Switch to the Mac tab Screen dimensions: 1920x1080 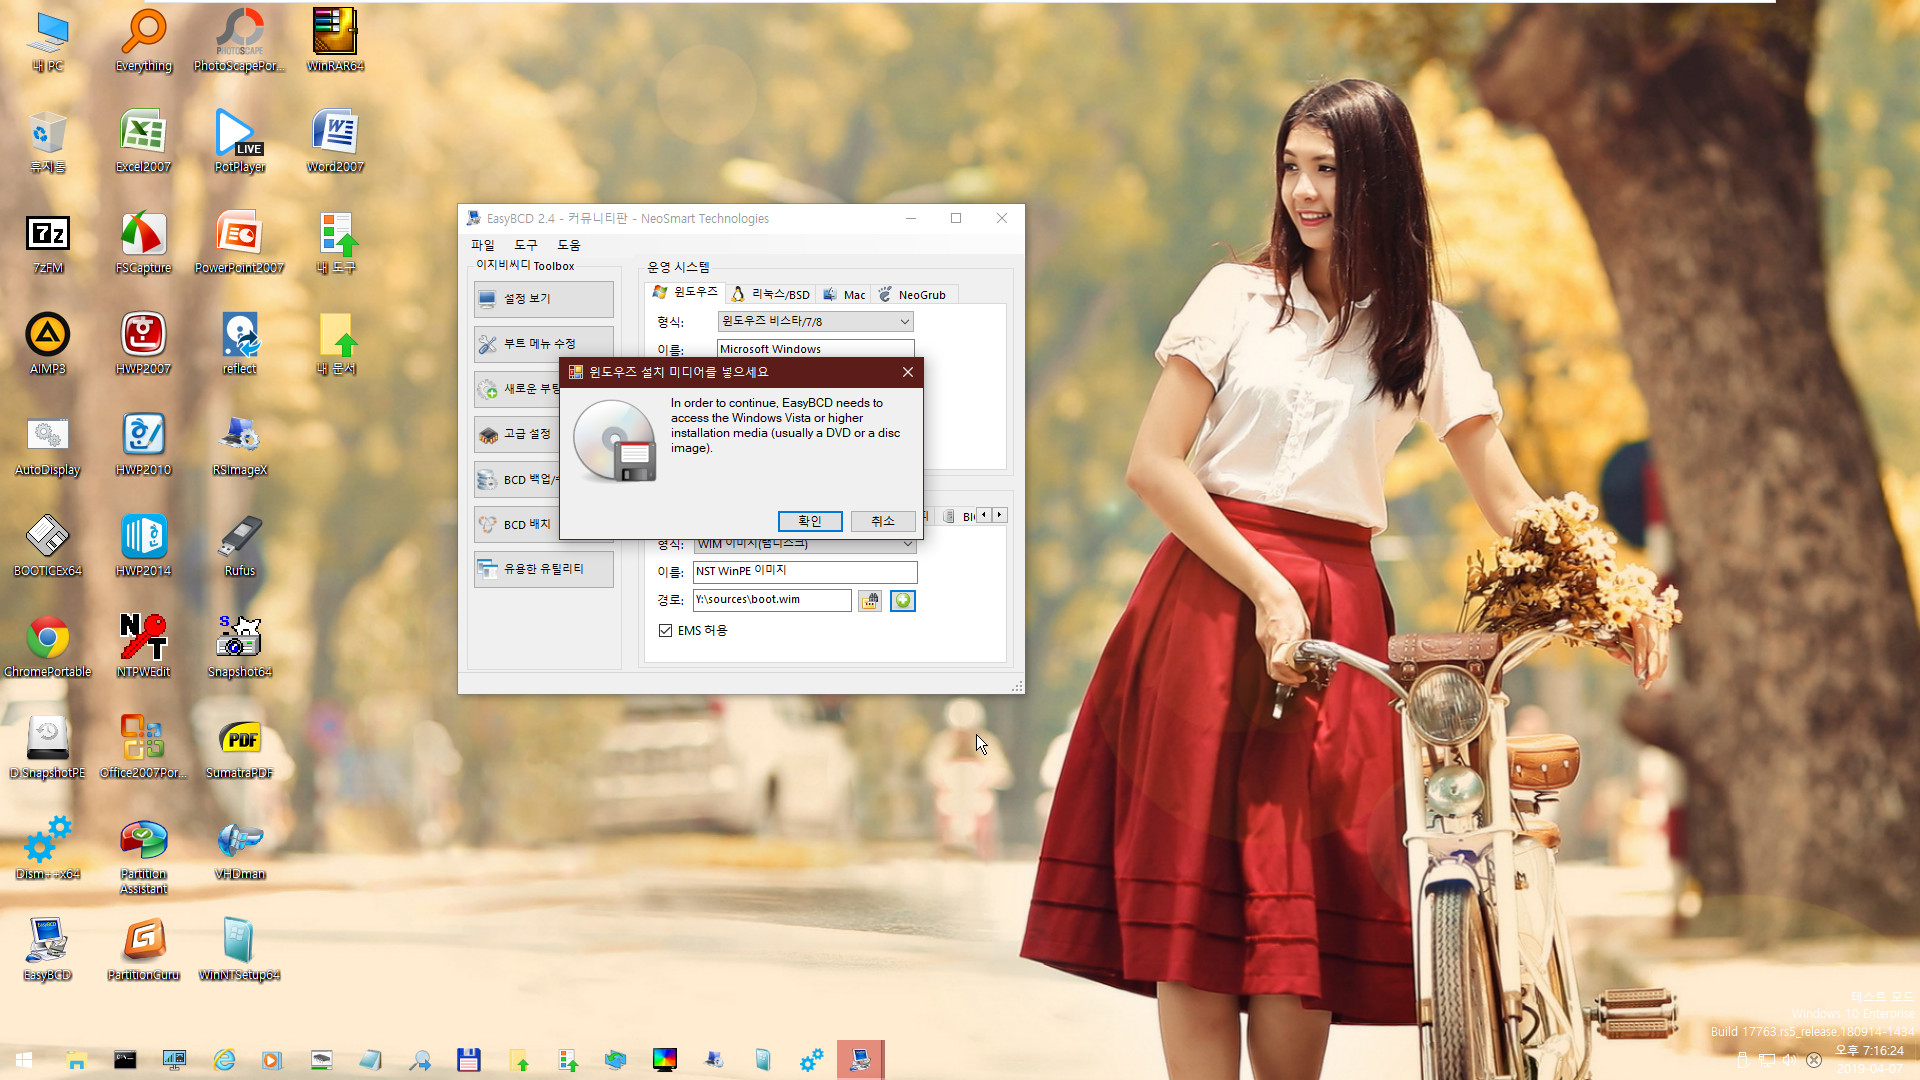point(844,294)
